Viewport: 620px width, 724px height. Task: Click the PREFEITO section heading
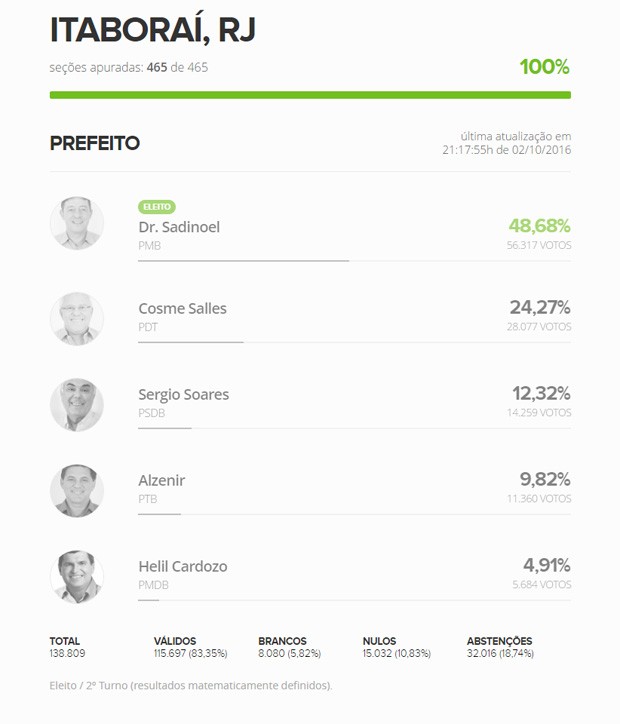(x=95, y=144)
